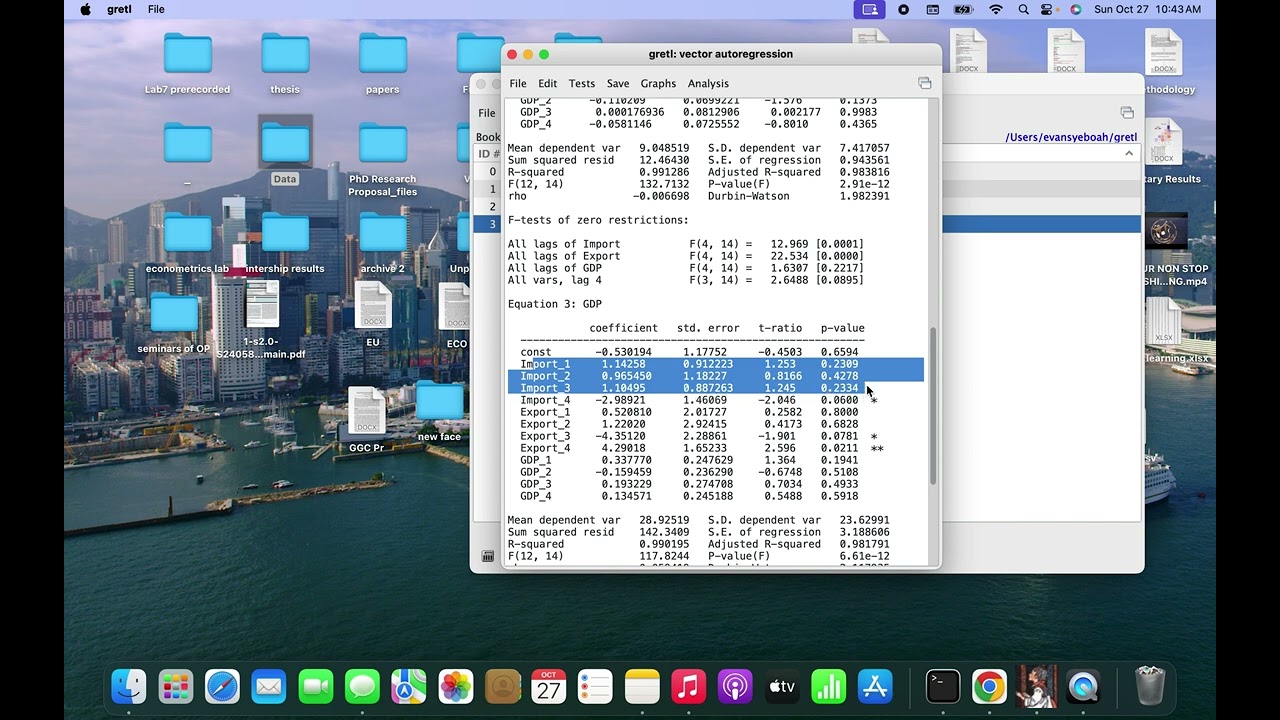Screen dimensions: 1280x720
Task: Select the econometrics lab folder
Action: (187, 243)
